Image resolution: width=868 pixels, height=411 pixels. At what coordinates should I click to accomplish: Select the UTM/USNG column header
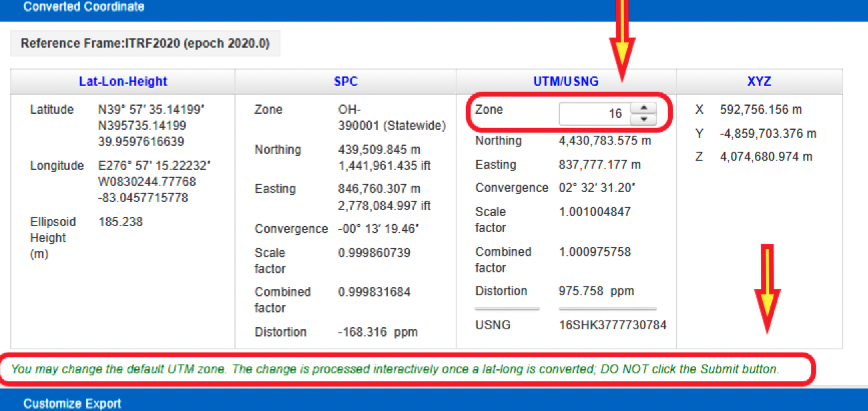click(566, 81)
